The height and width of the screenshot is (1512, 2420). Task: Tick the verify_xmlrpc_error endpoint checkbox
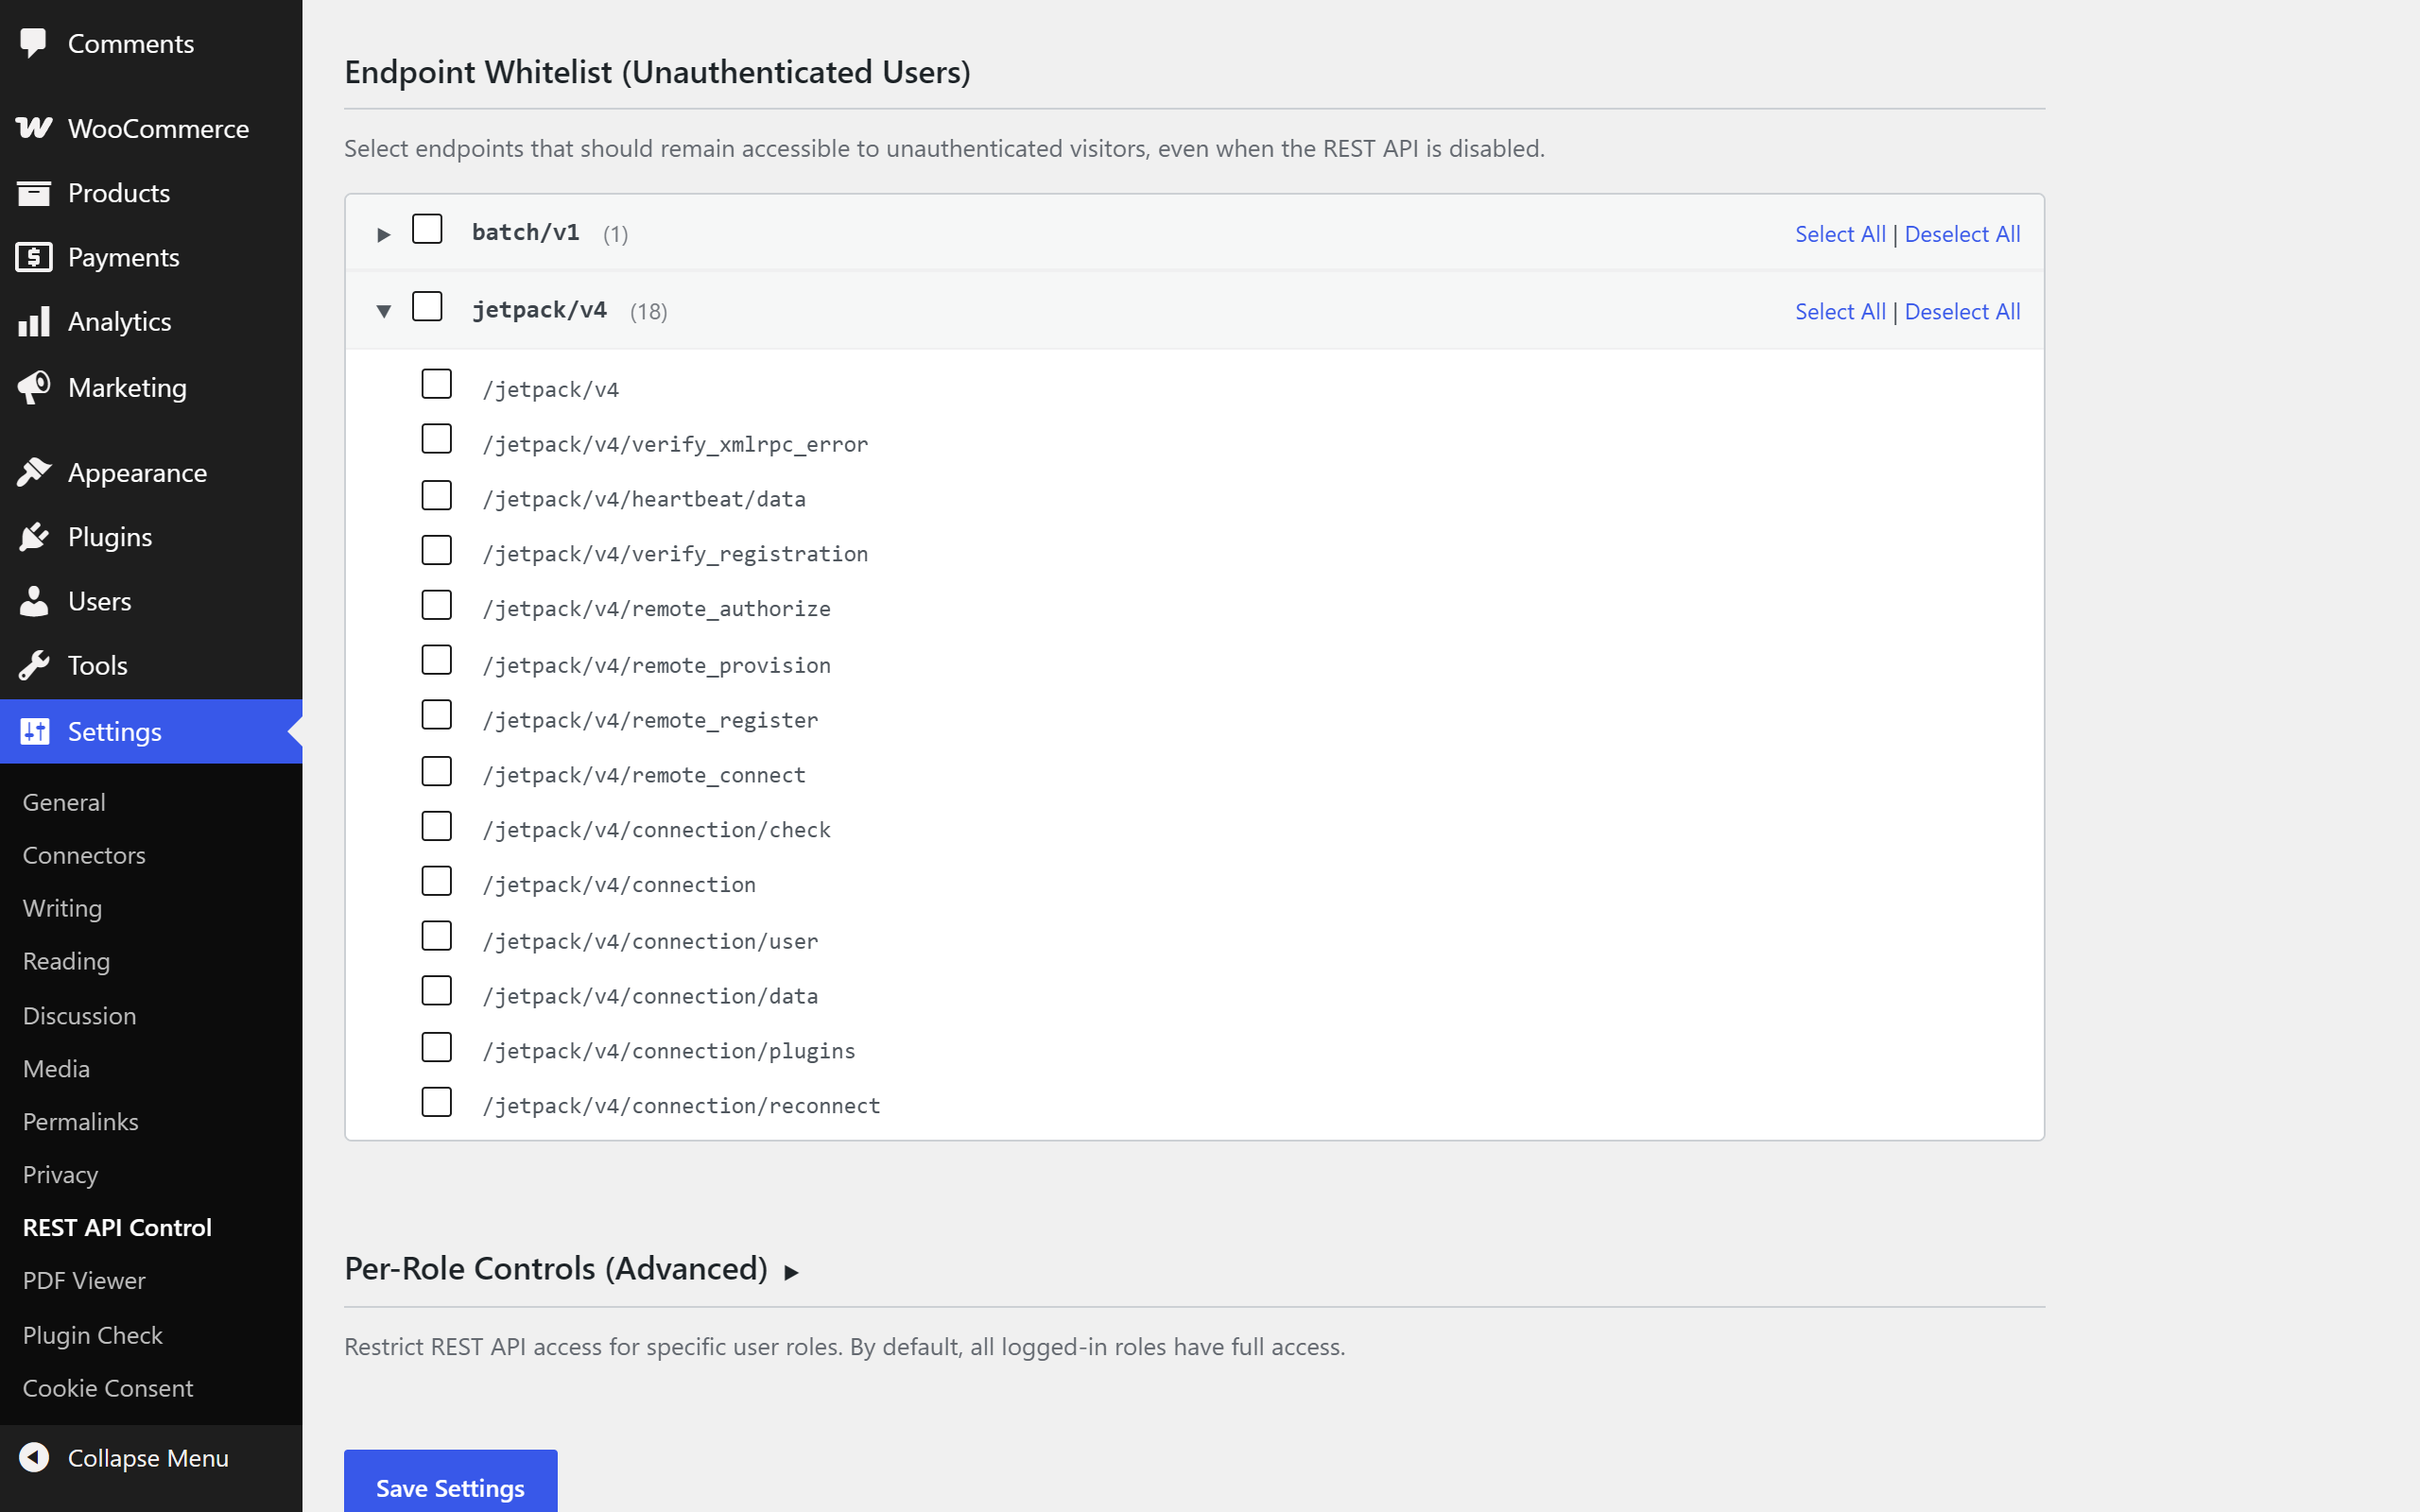[x=437, y=439]
